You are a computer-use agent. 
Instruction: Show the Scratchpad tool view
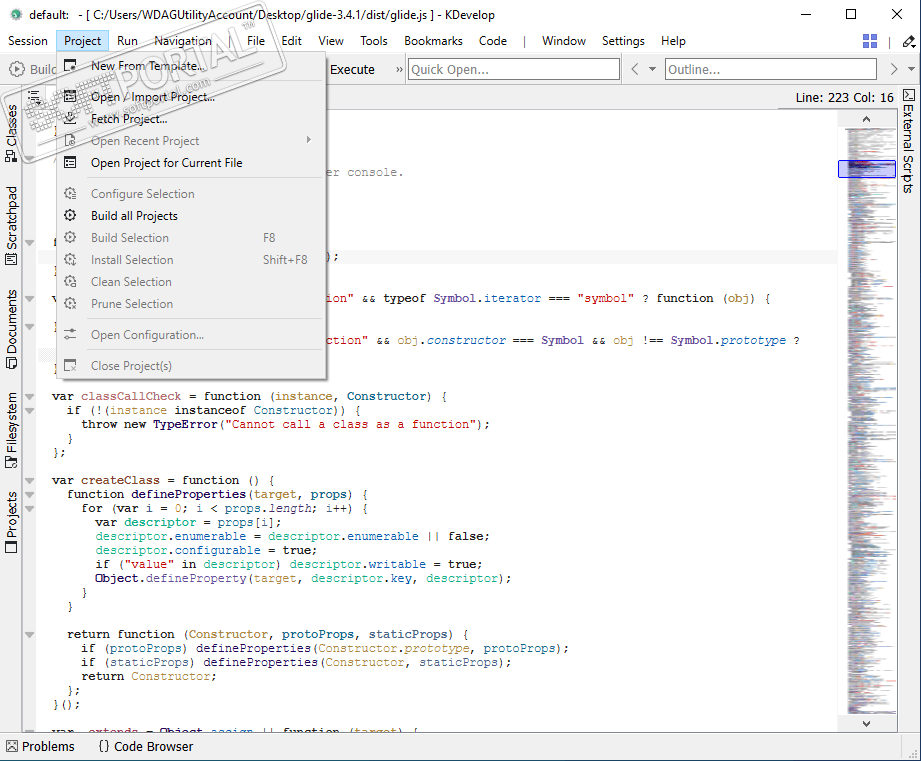click(x=12, y=225)
